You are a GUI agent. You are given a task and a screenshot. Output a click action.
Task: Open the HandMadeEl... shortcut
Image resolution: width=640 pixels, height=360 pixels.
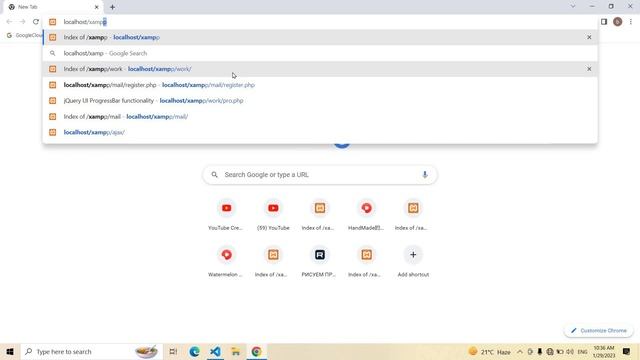[366, 215]
